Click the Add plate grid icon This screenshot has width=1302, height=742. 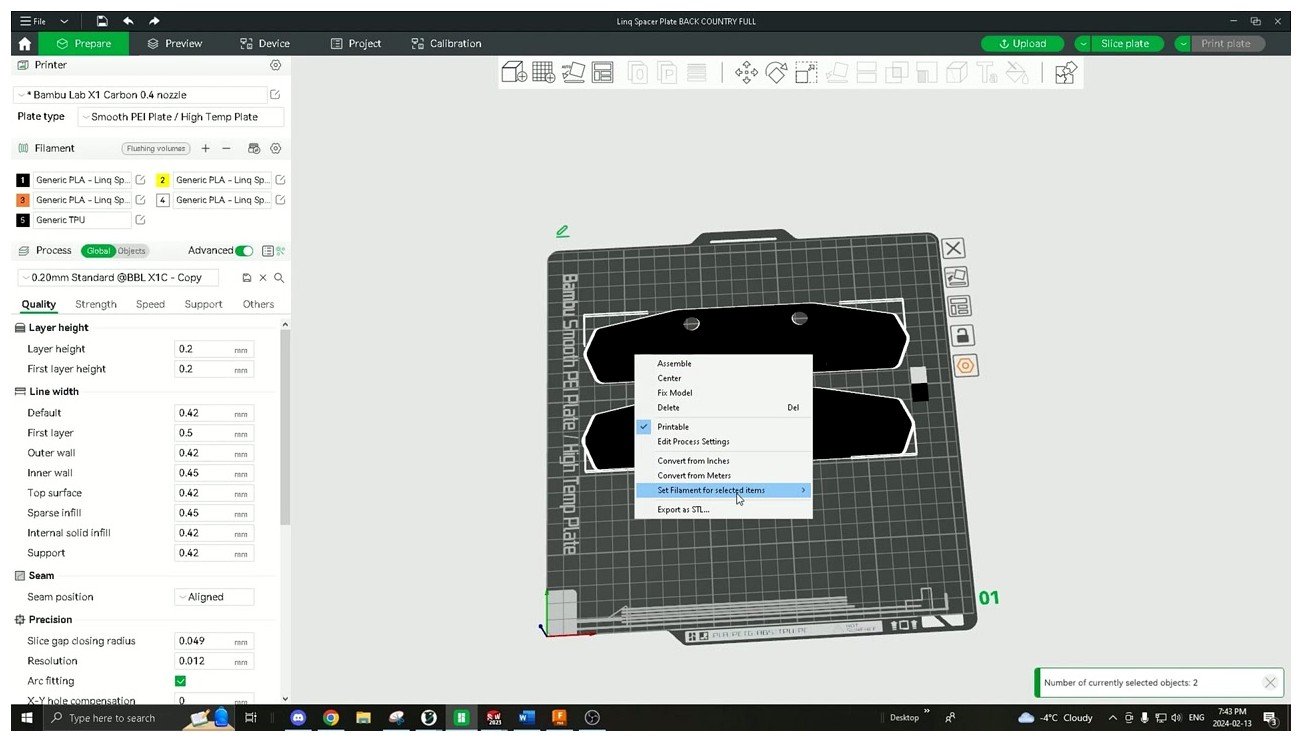(543, 72)
